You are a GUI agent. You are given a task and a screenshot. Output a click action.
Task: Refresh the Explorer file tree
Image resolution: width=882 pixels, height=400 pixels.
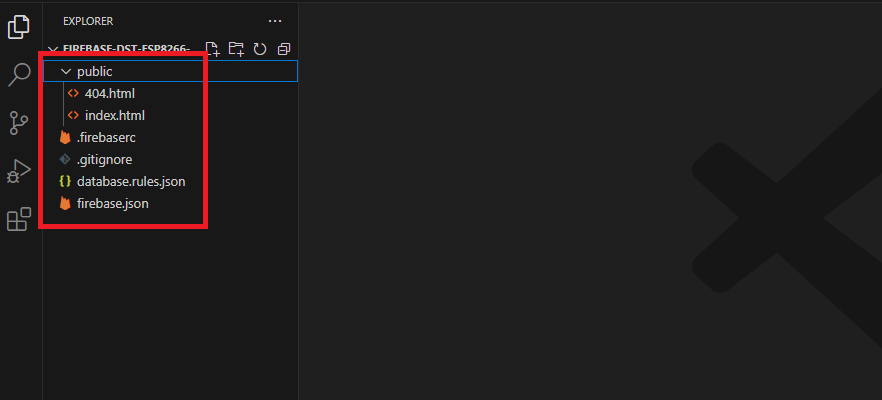coord(260,49)
